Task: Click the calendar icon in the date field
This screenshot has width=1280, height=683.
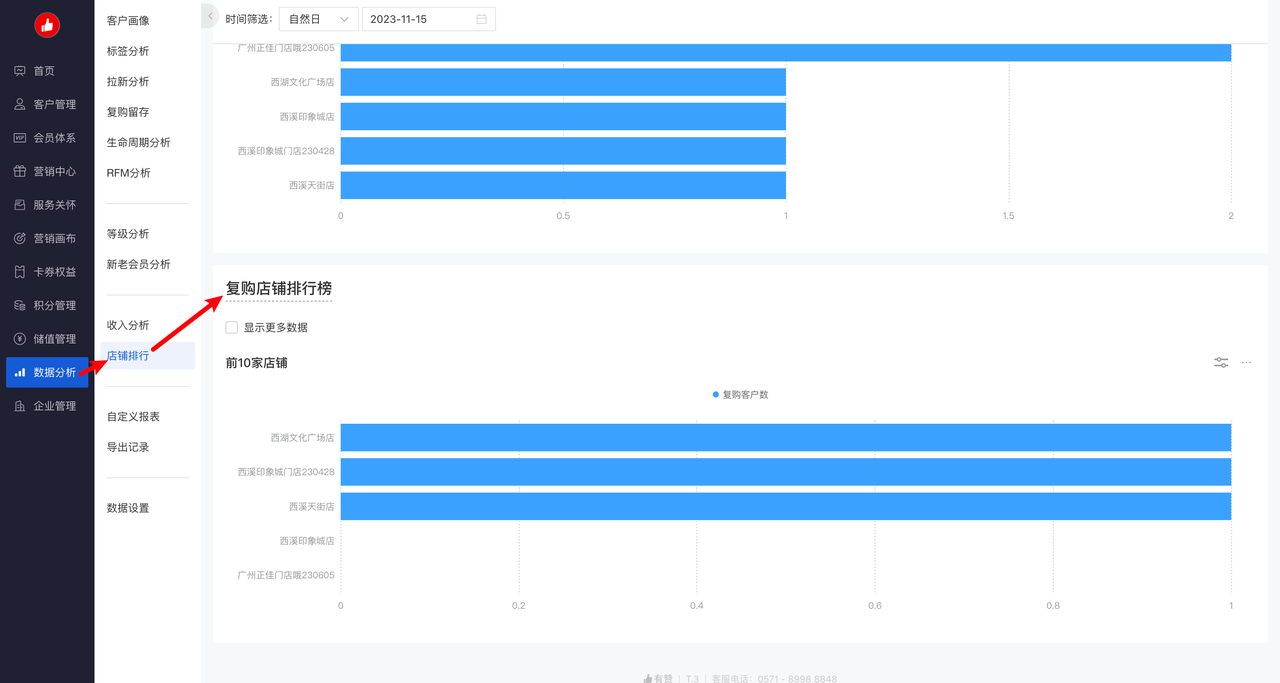Action: [x=481, y=19]
